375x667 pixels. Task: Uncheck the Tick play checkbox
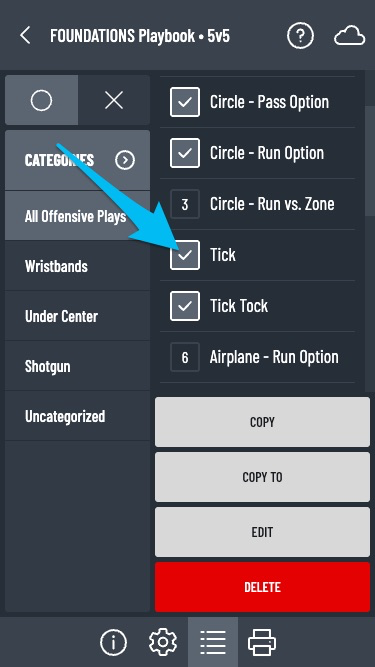pyautogui.click(x=185, y=255)
